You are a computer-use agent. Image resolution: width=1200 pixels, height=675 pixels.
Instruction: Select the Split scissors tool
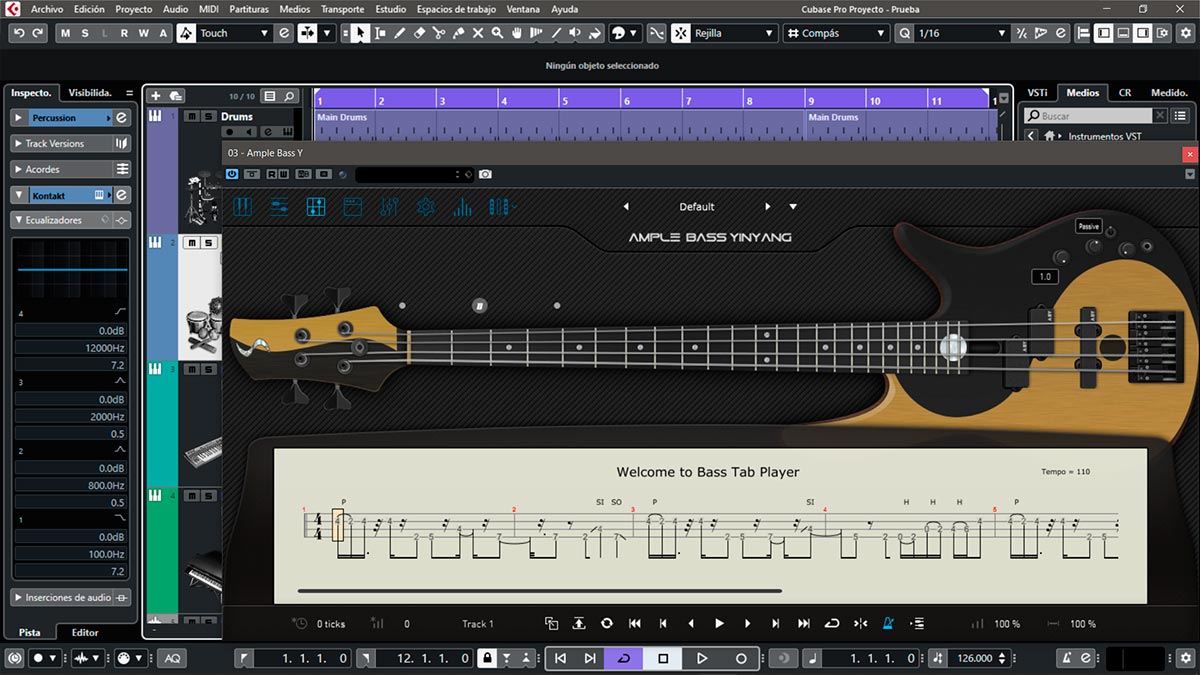[439, 33]
